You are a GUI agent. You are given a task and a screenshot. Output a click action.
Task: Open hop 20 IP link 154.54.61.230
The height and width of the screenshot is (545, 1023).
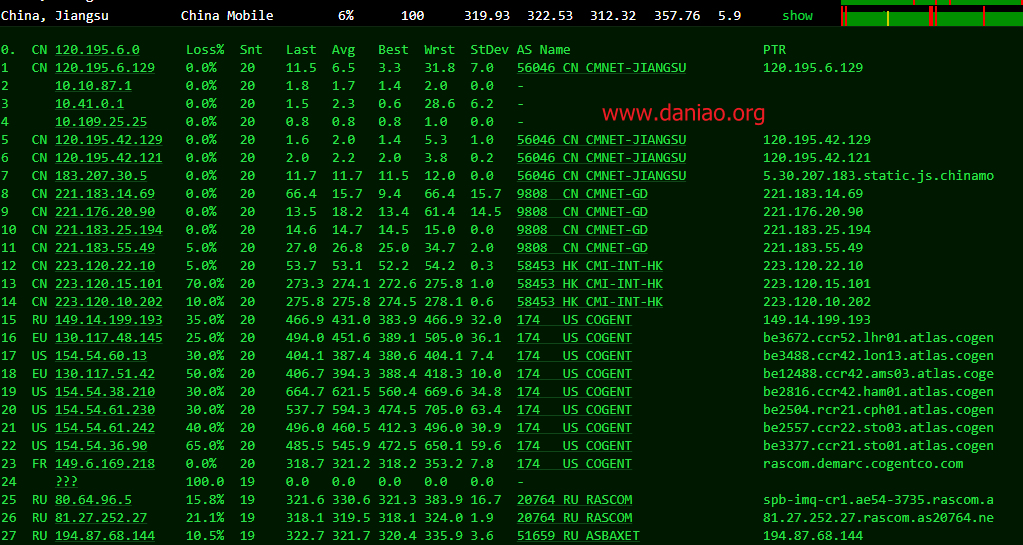105,410
